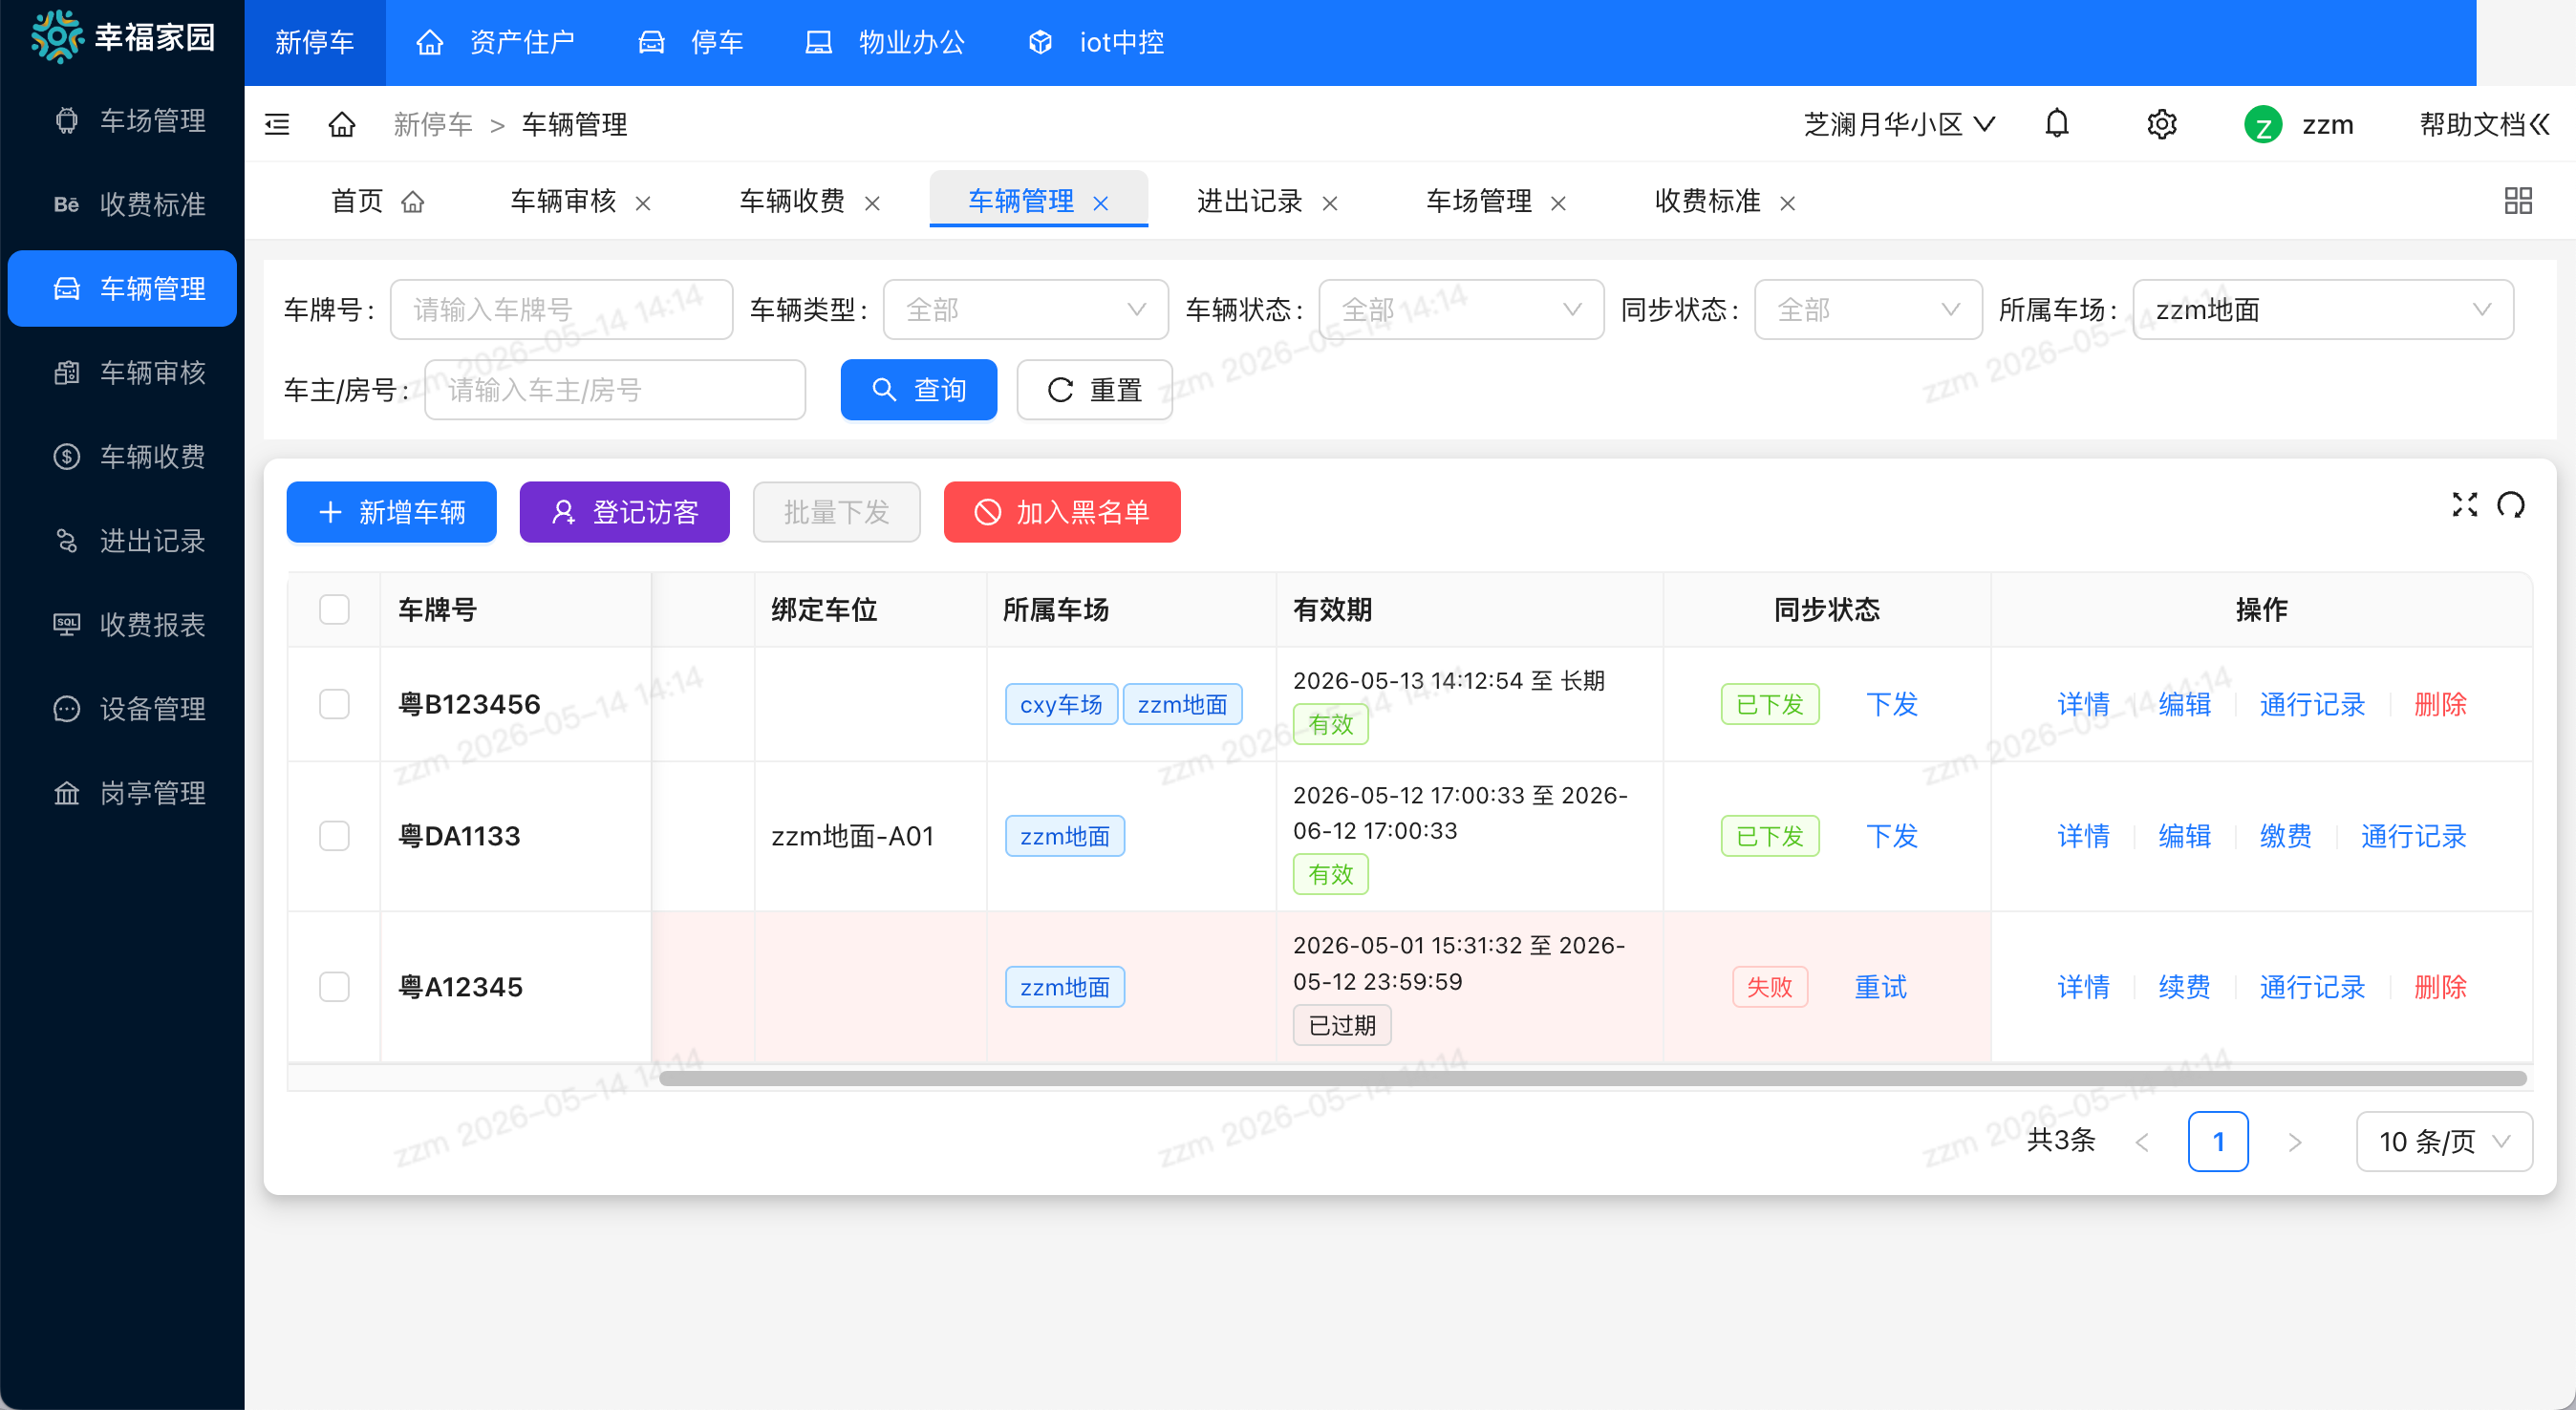Screen dimensions: 2576x1410
Task: Close the 进出记录 tab
Action: [x=1330, y=203]
